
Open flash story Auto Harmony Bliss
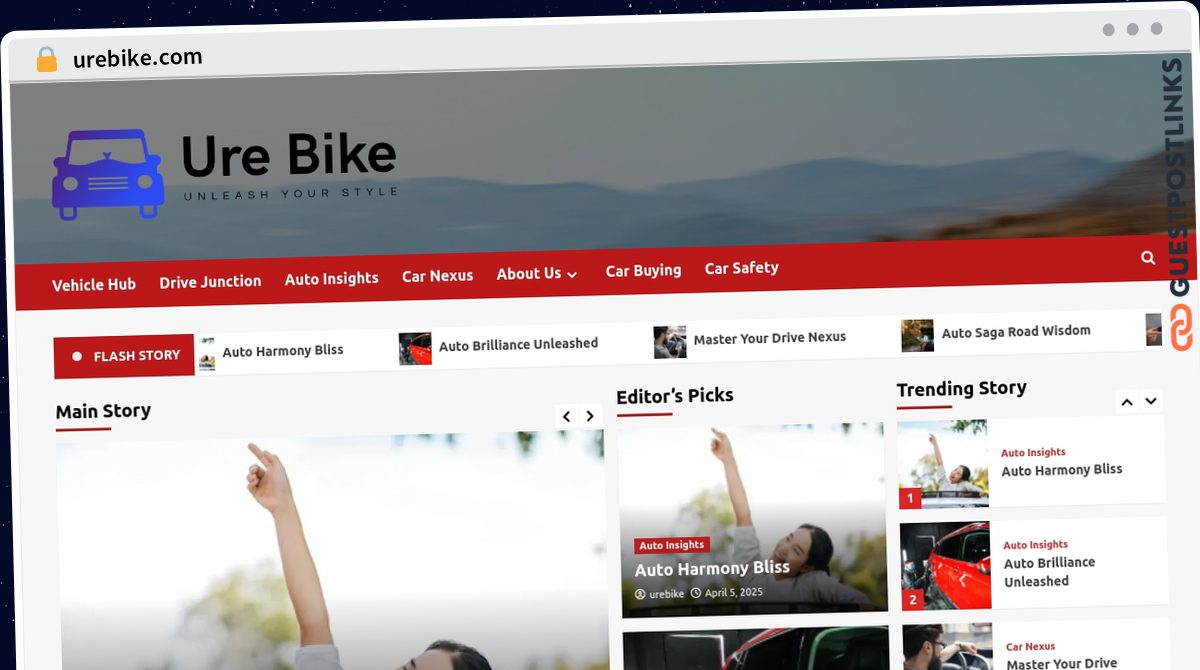pos(283,351)
